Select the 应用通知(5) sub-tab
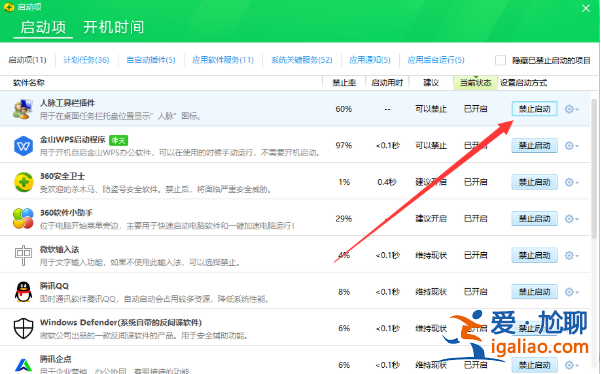Viewport: 601px width, 374px height. pos(370,60)
